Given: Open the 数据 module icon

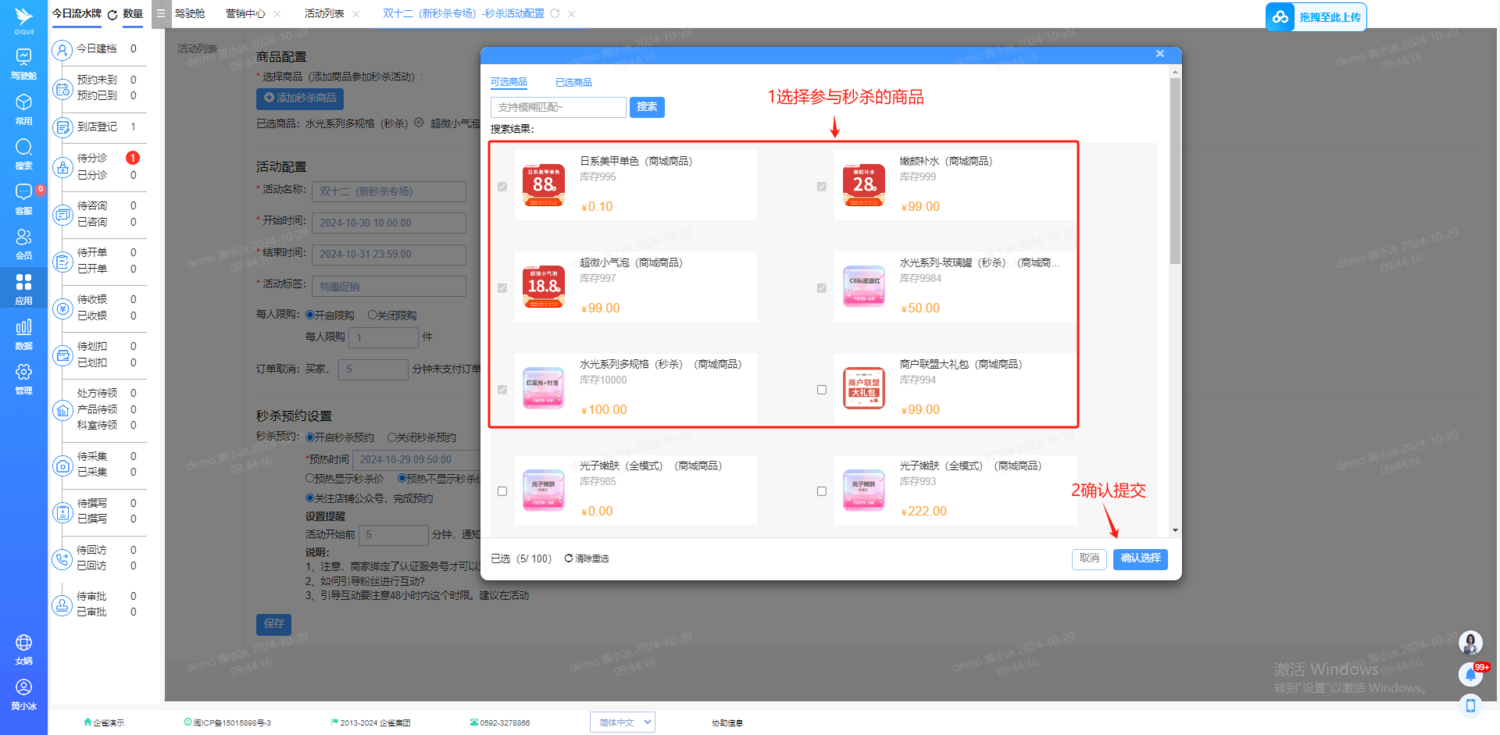Looking at the screenshot, I should coord(23,331).
